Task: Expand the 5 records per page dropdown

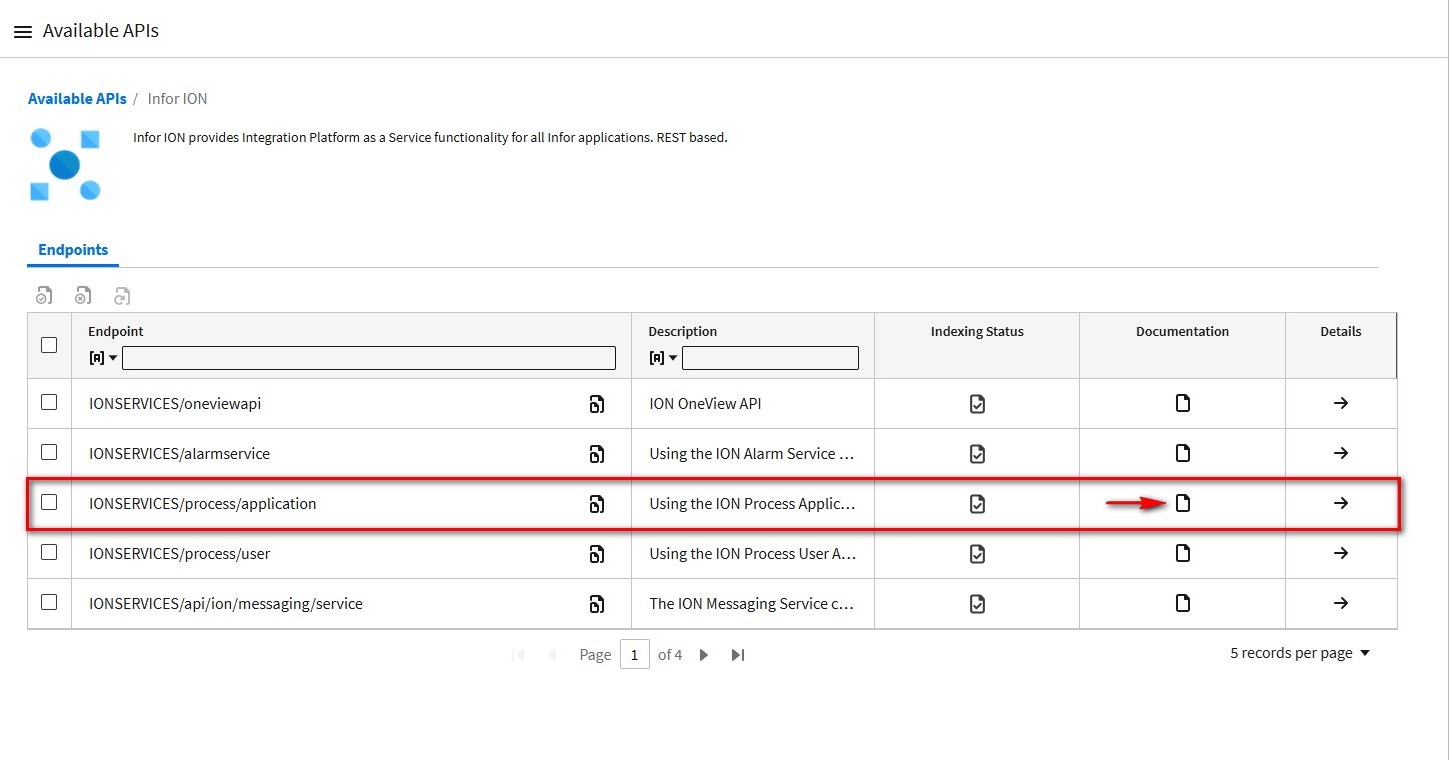Action: point(1299,653)
